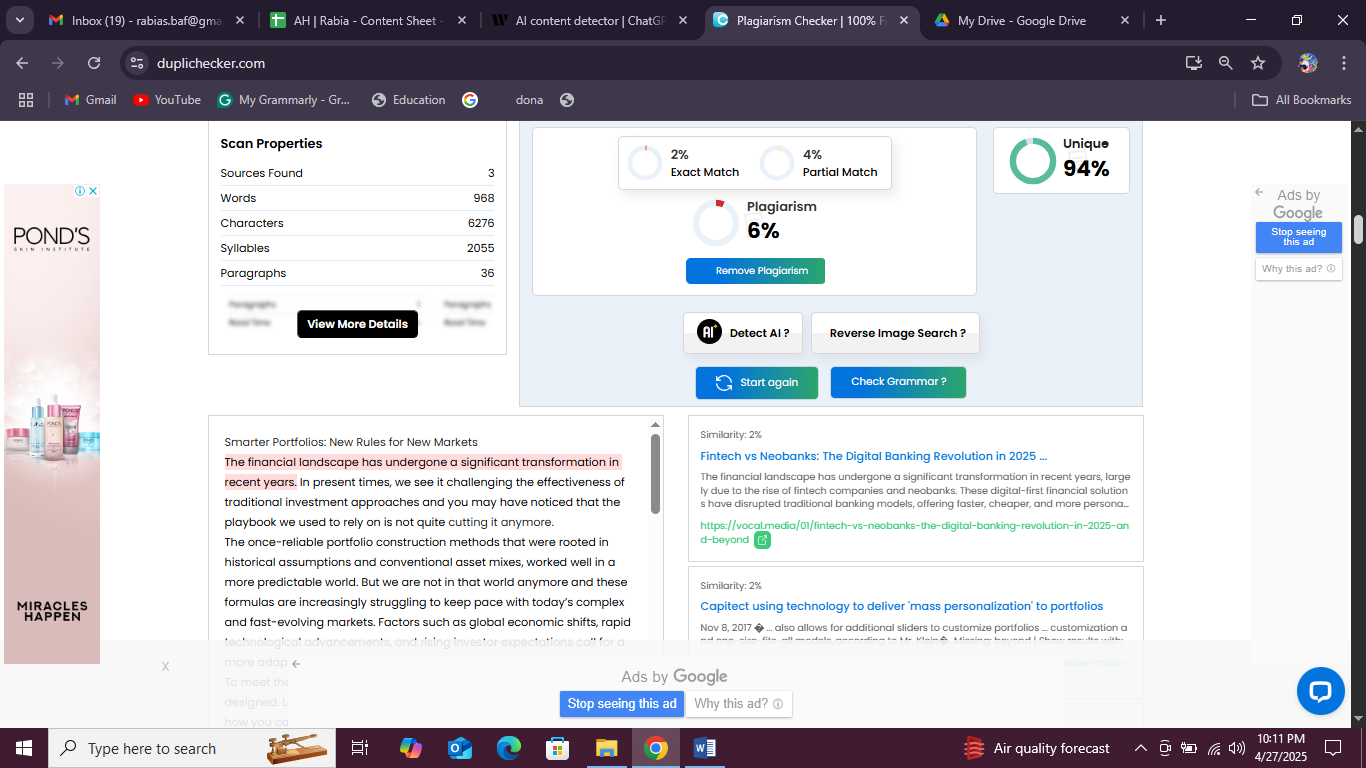Open Capitect mass personalization result

(x=901, y=606)
